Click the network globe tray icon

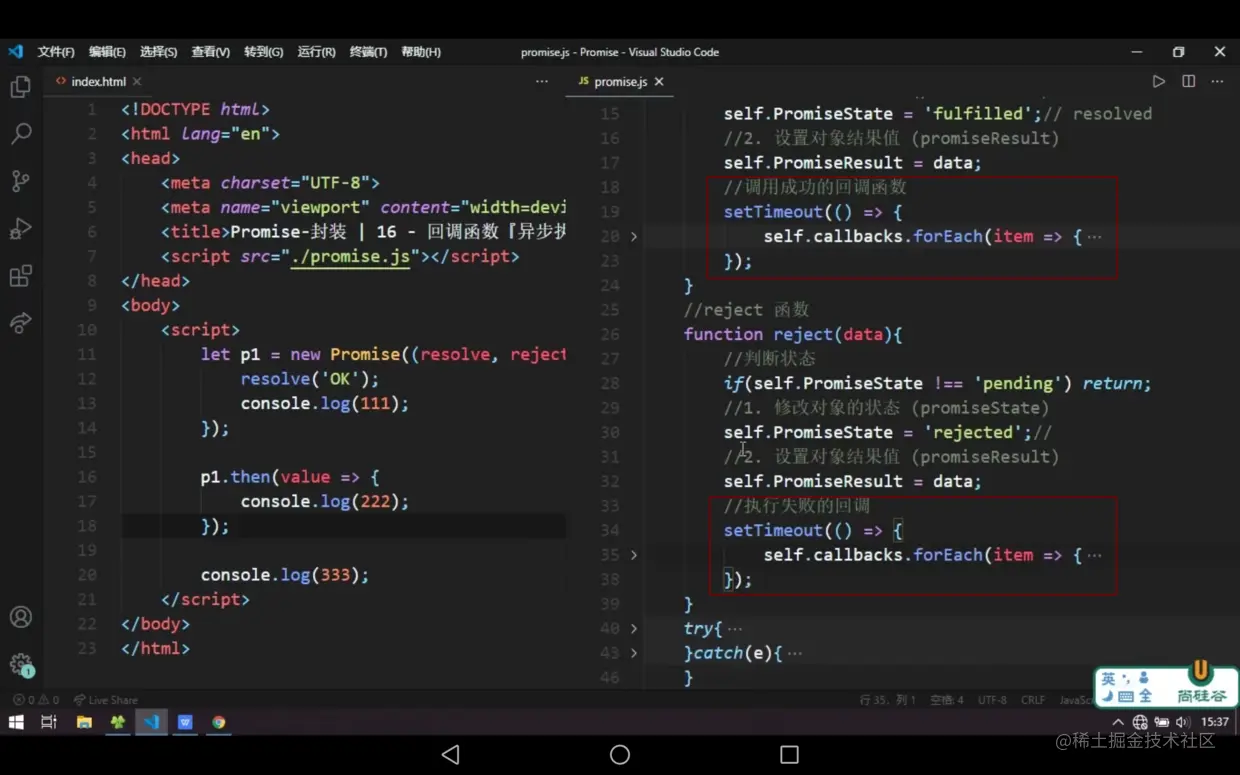[1140, 722]
